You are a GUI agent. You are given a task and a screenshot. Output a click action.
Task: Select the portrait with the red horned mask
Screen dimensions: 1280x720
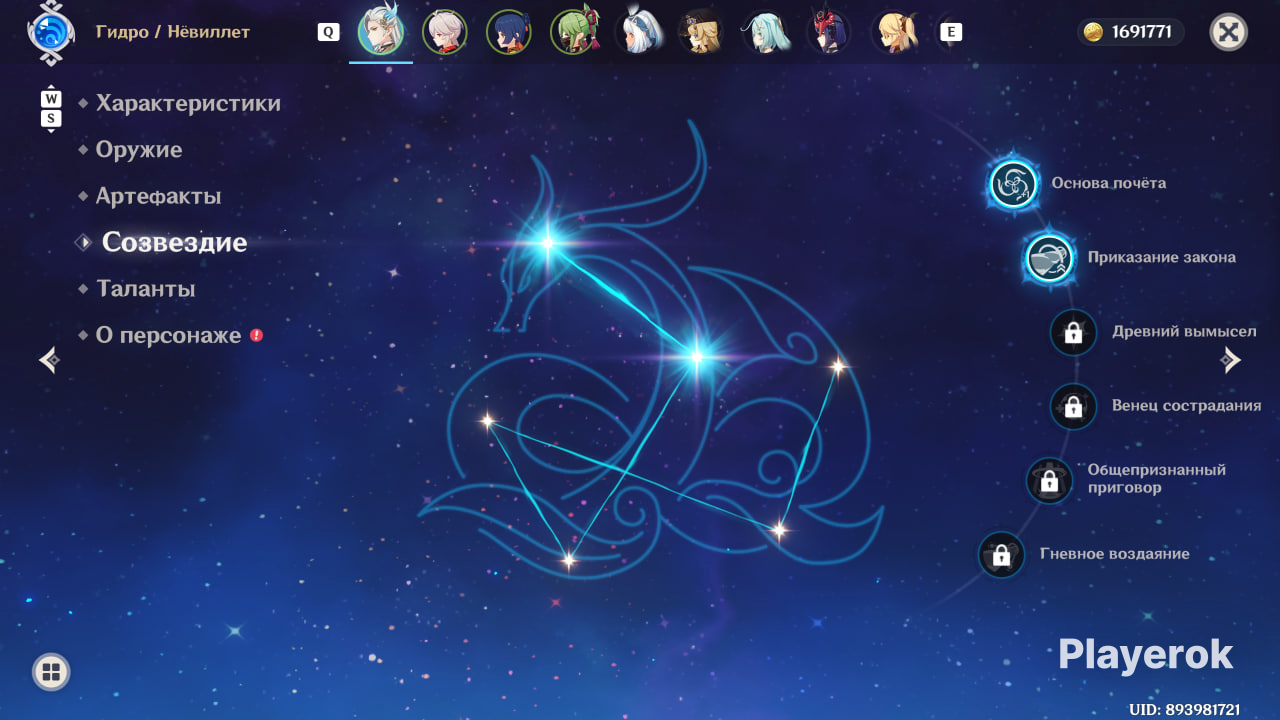point(829,33)
